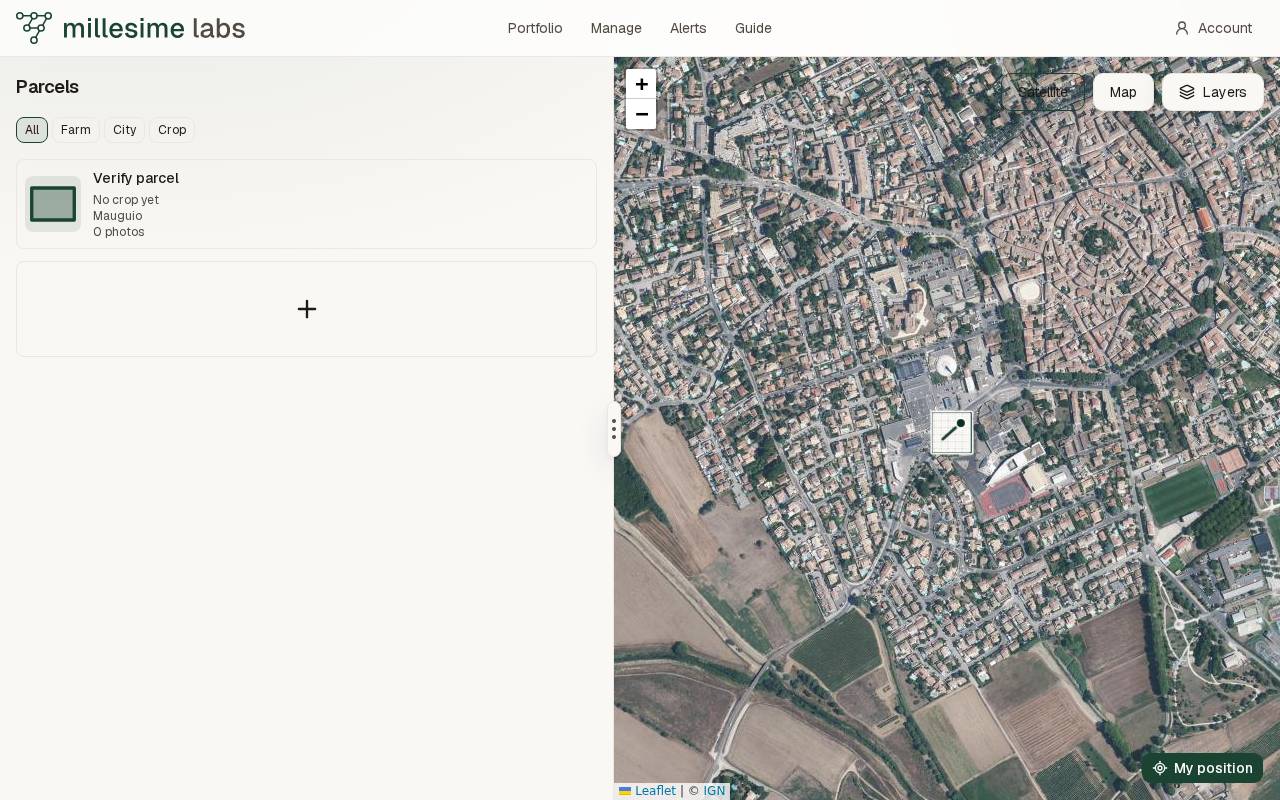The width and height of the screenshot is (1280, 800).
Task: Zoom out on the map
Action: click(x=641, y=114)
